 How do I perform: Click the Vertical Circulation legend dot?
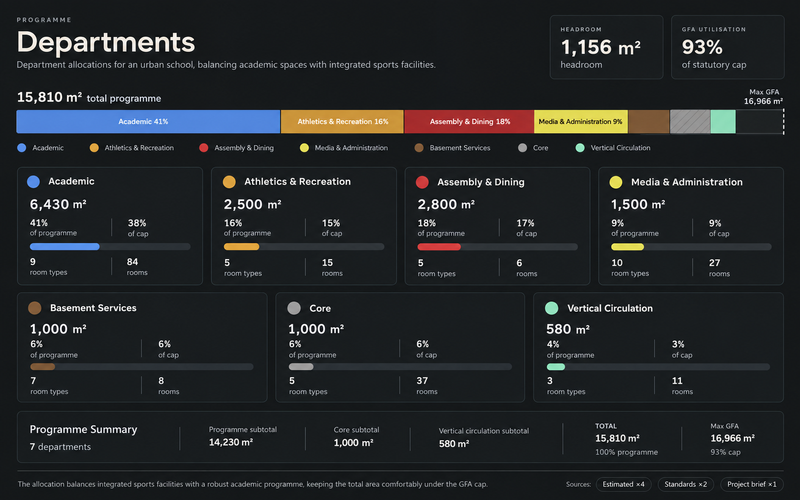coord(580,148)
